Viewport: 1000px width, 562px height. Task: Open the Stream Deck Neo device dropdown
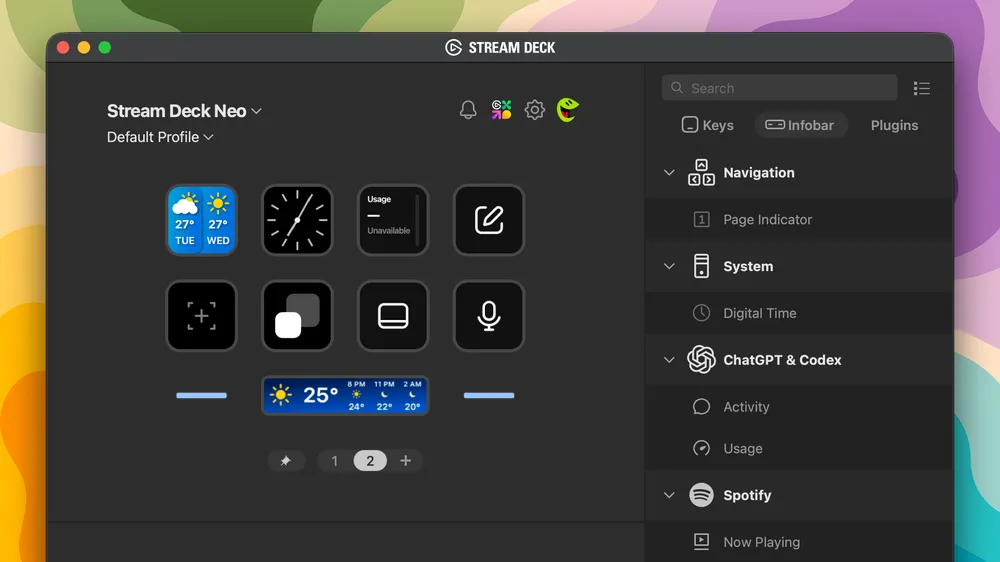(x=184, y=111)
